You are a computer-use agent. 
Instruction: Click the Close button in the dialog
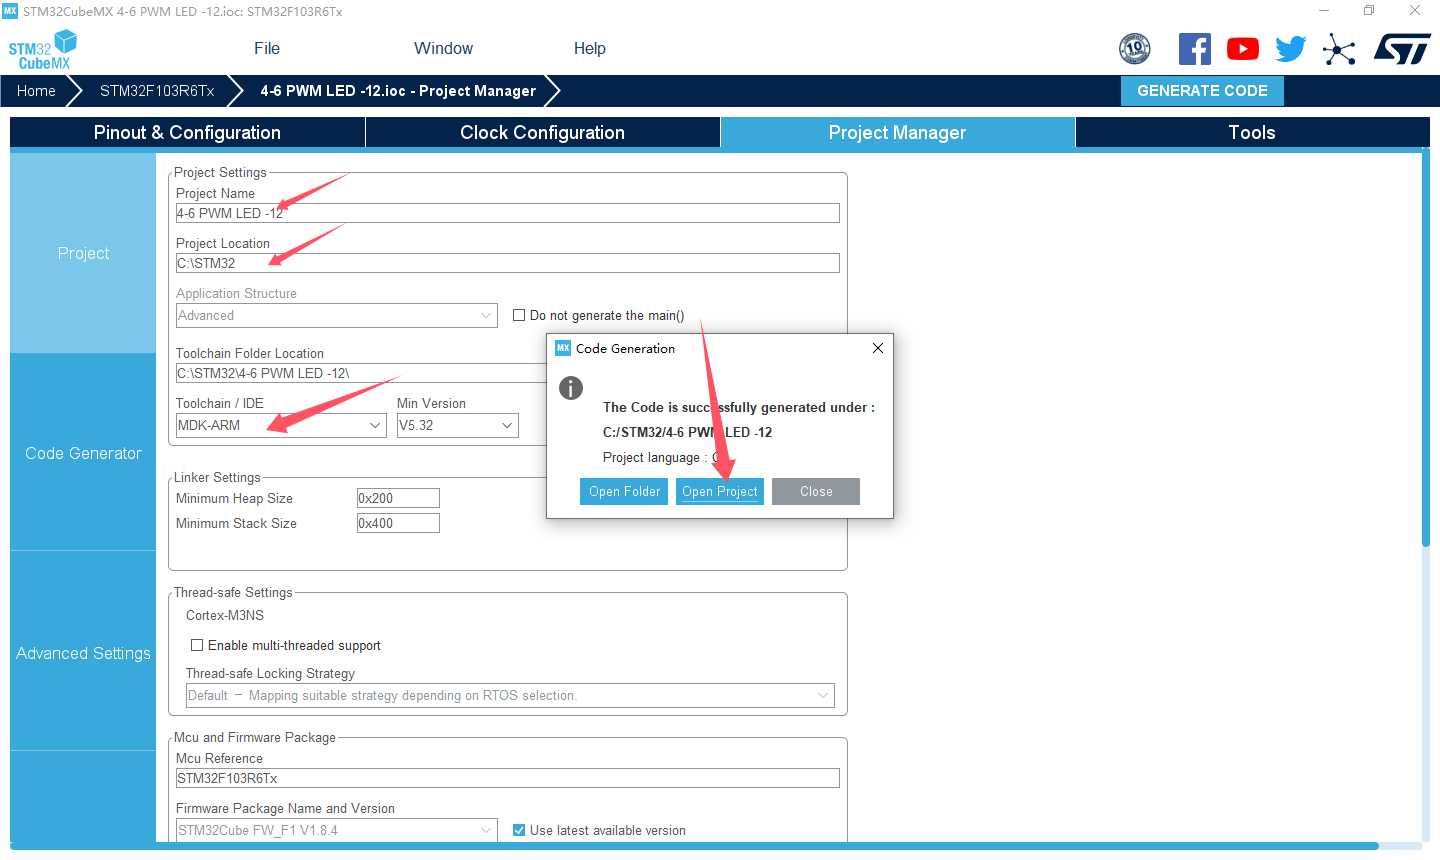(x=816, y=491)
